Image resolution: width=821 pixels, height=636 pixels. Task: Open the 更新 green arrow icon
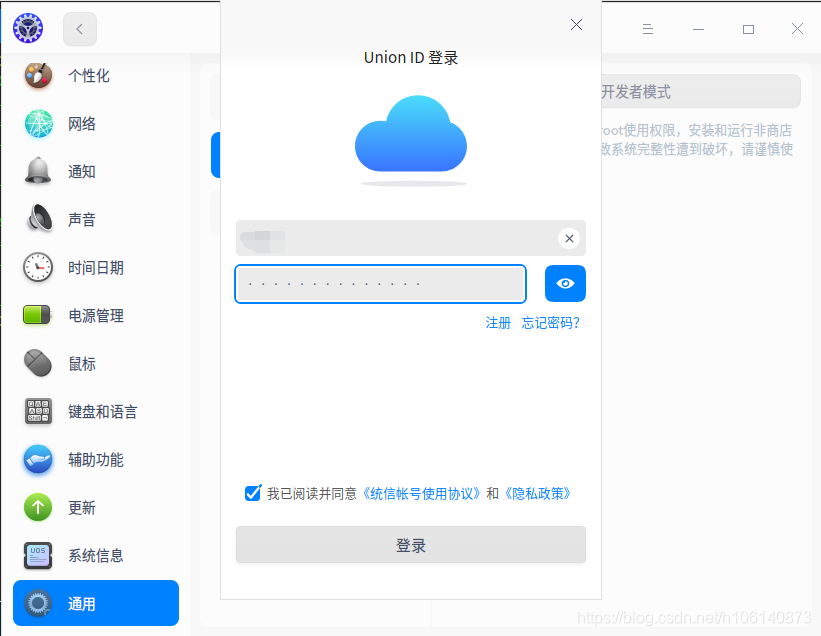point(38,507)
